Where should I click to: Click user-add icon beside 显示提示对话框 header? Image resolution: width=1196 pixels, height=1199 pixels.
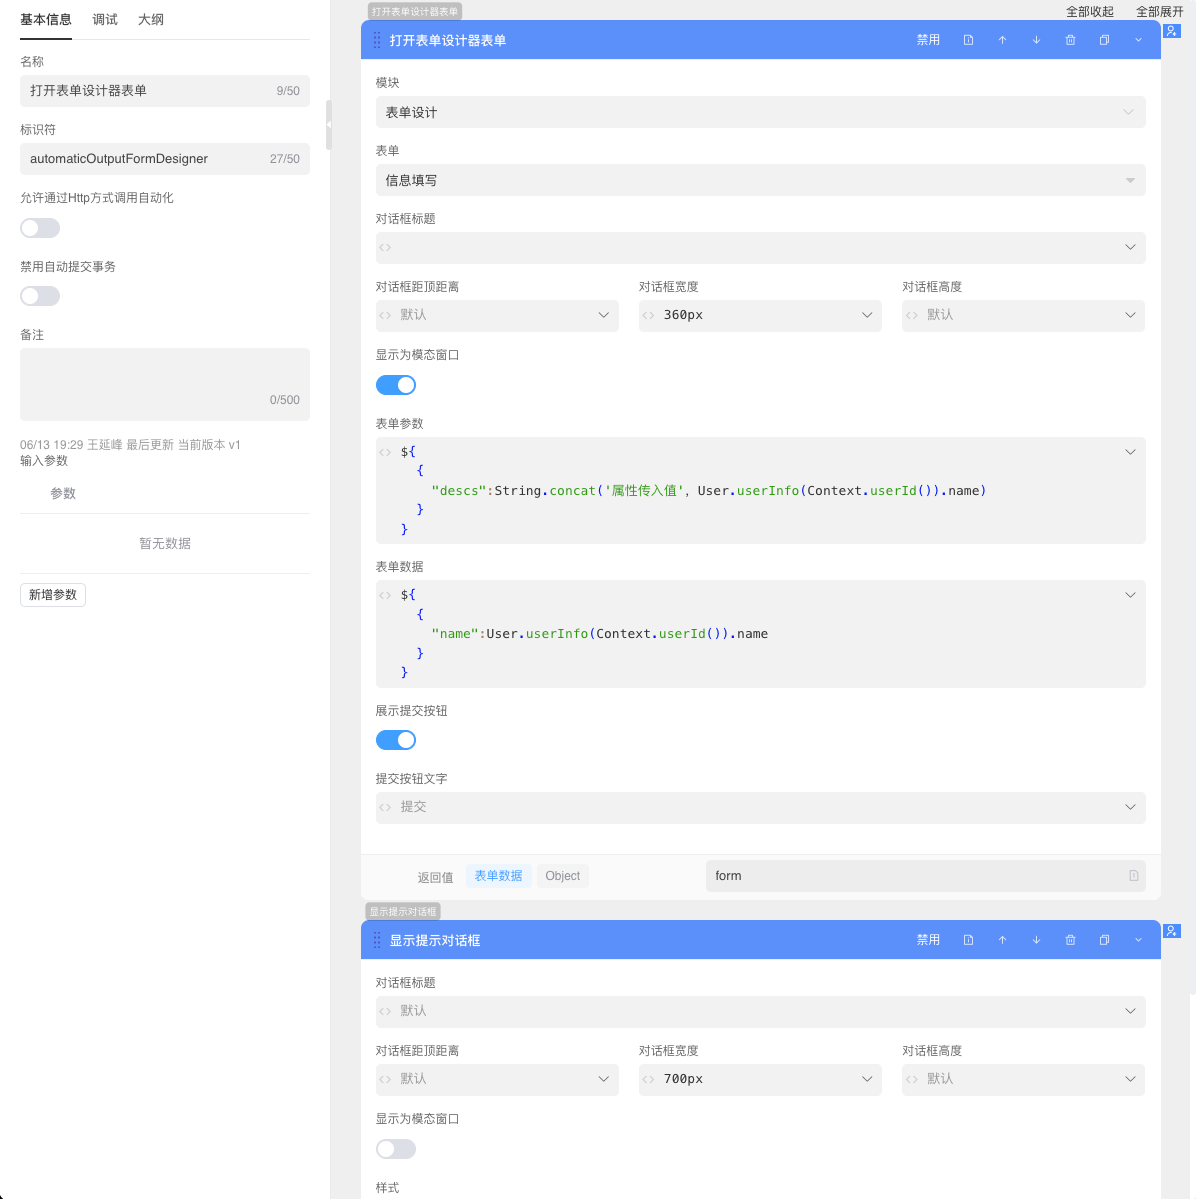click(x=1172, y=931)
